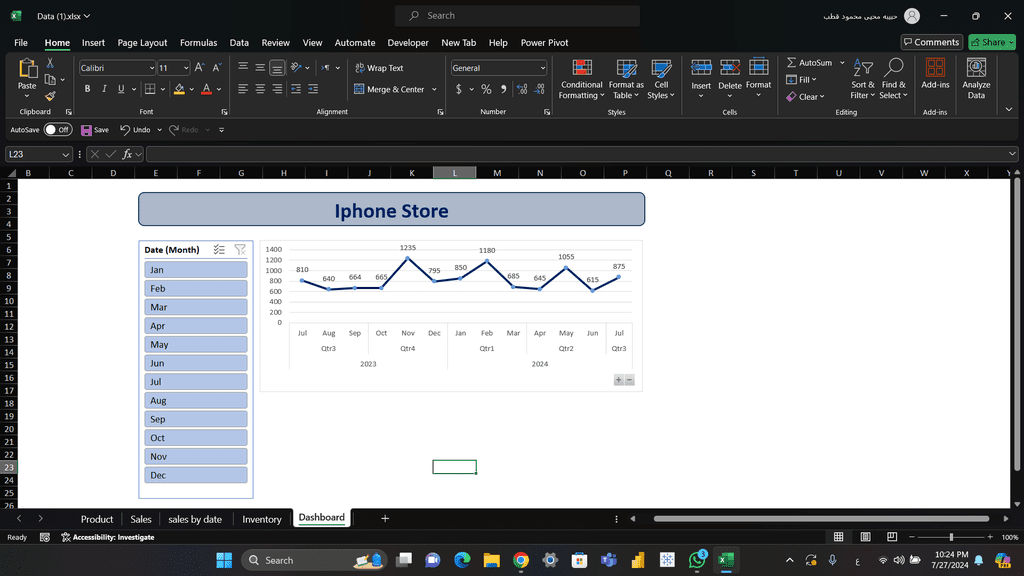Image resolution: width=1024 pixels, height=576 pixels.
Task: Open Chrome from the taskbar
Action: (520, 560)
